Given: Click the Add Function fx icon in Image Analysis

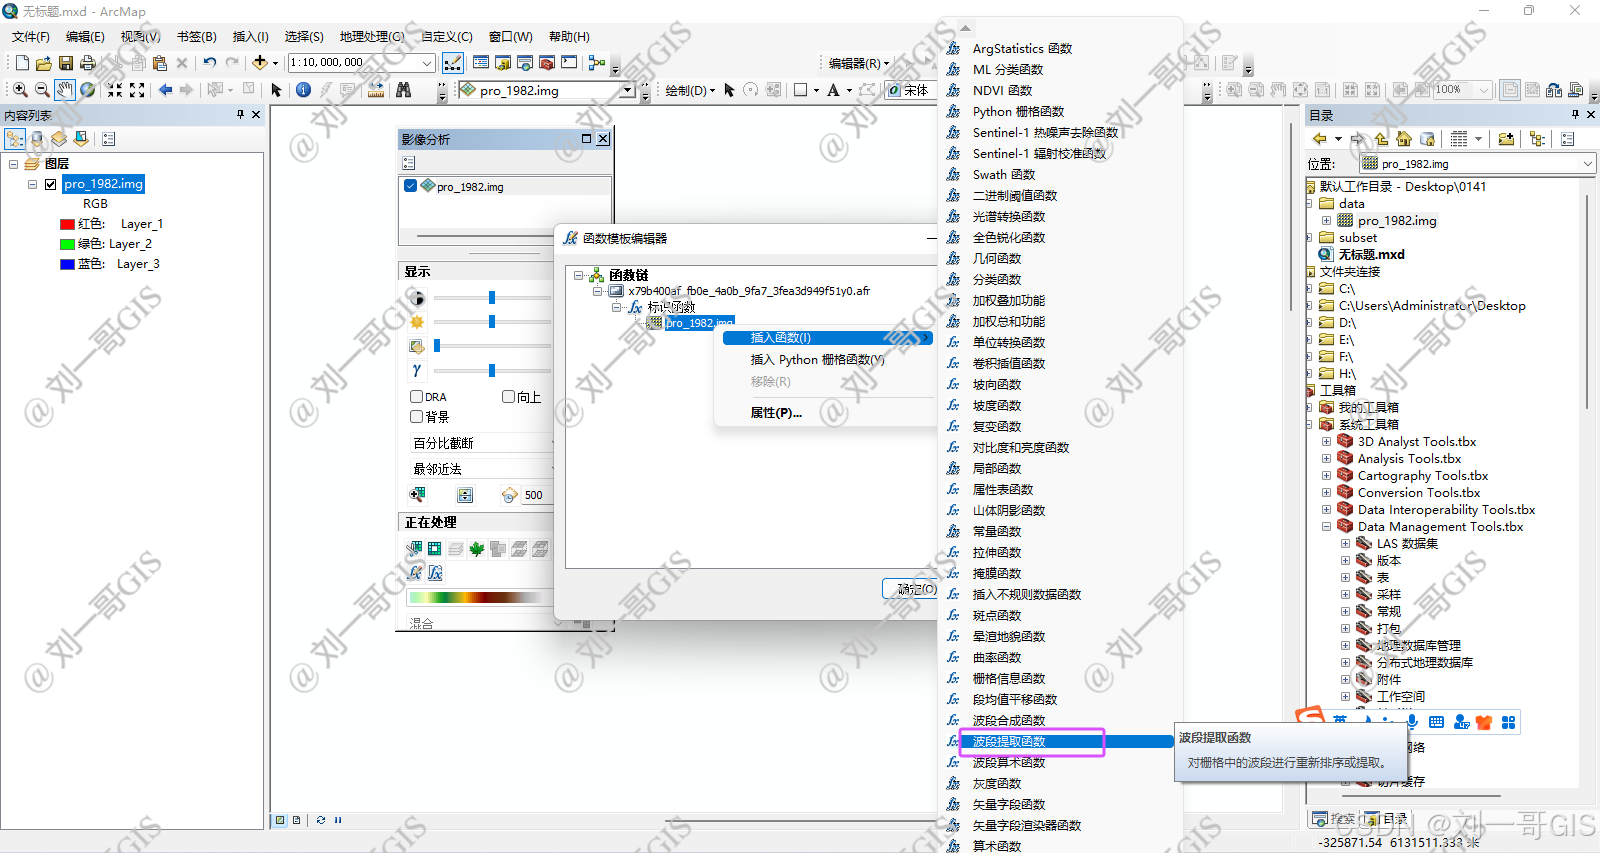Looking at the screenshot, I should pyautogui.click(x=415, y=573).
